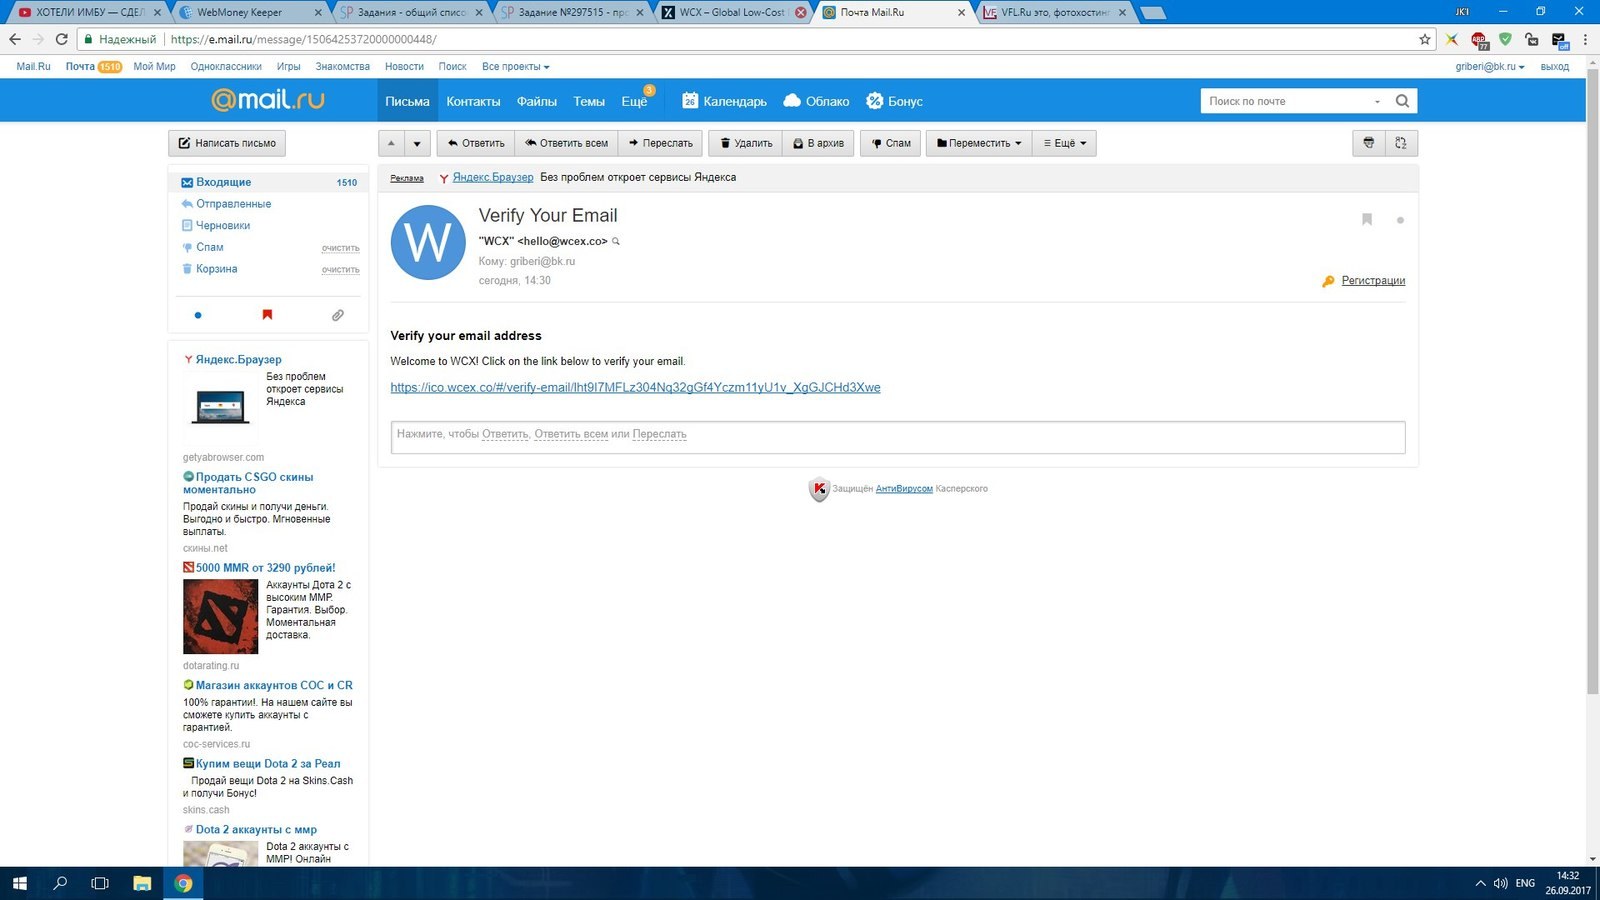Bookmark this page with star icon
The image size is (1600, 900).
pyautogui.click(x=1425, y=39)
